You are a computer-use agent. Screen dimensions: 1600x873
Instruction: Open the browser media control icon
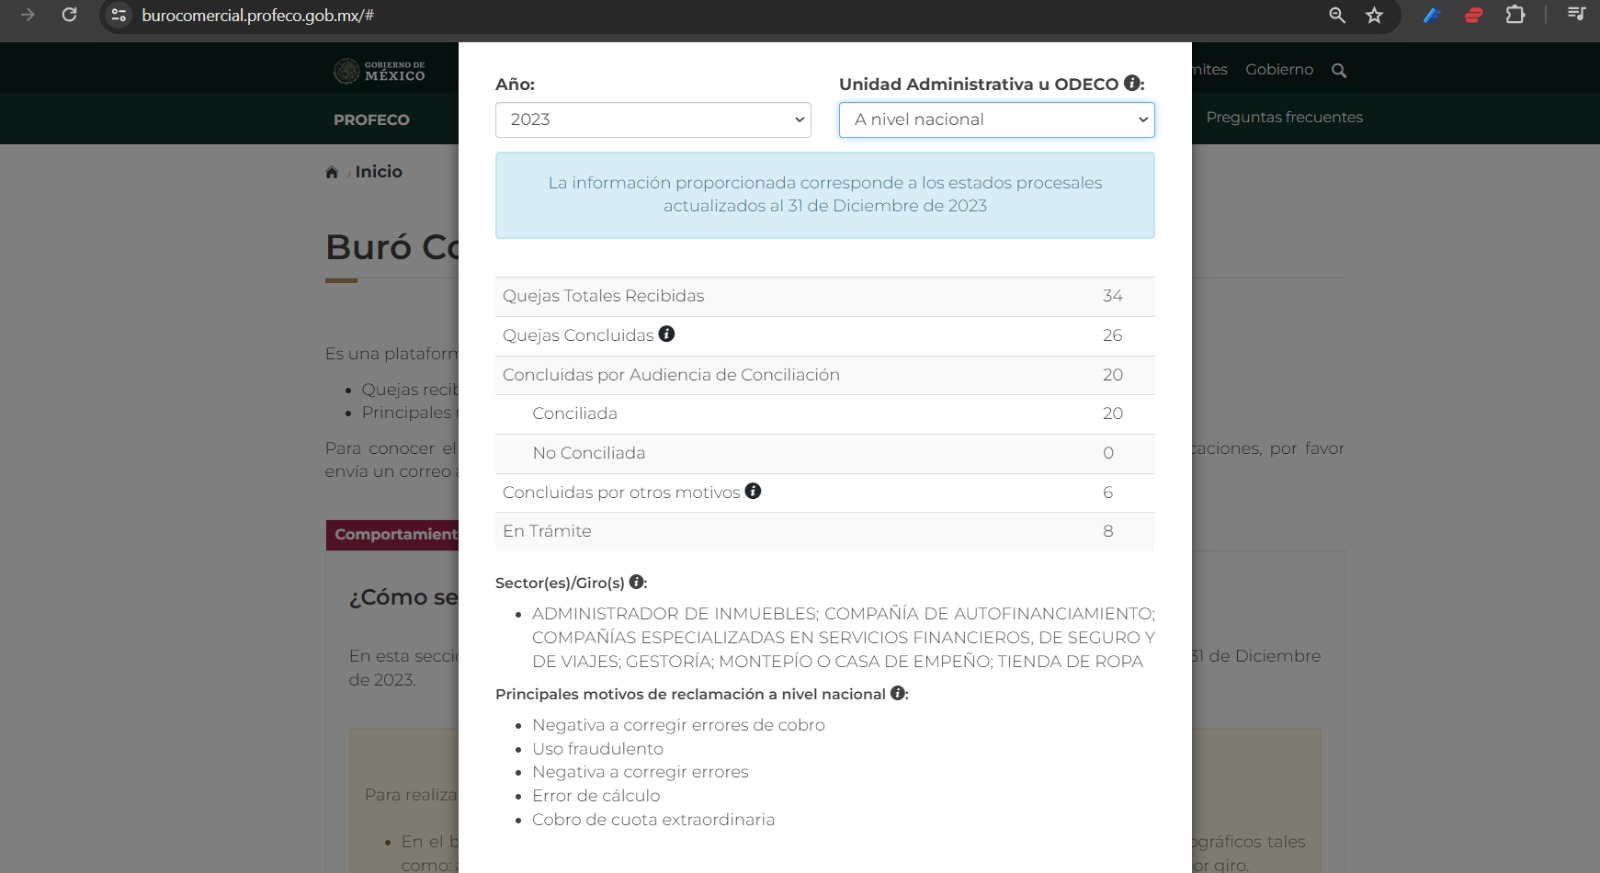1576,15
